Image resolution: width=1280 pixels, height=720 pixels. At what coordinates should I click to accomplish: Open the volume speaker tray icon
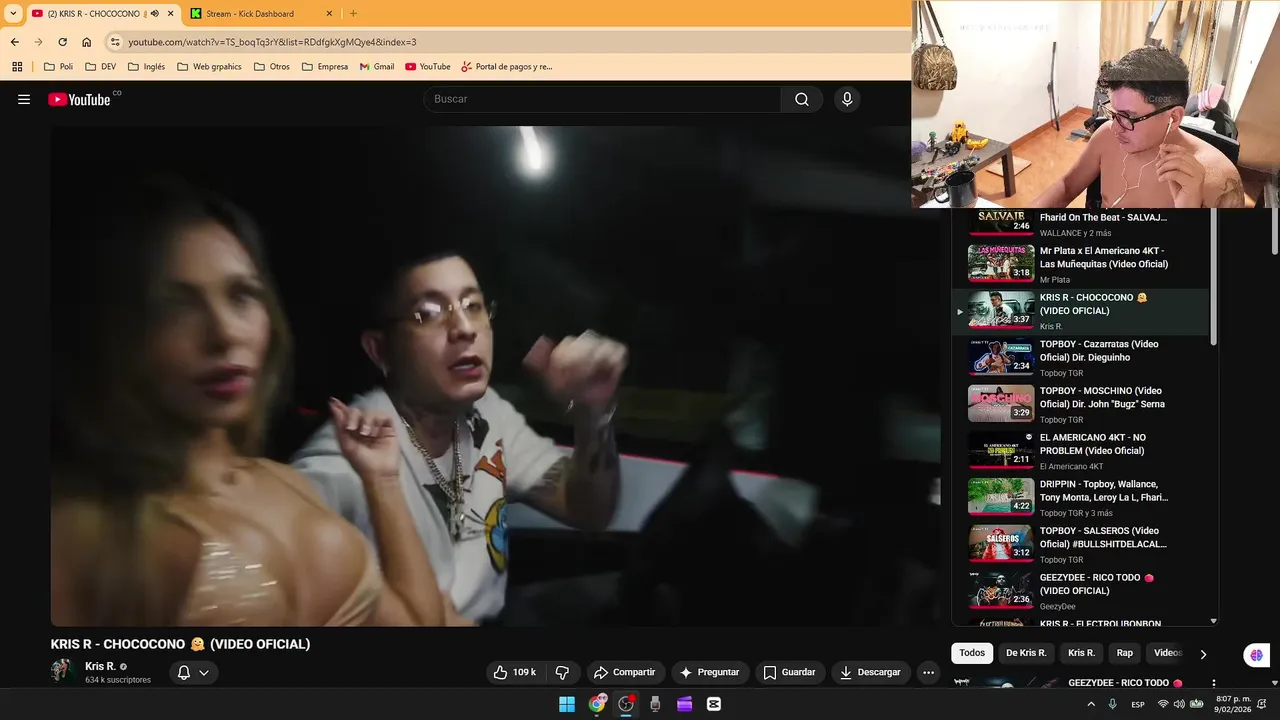click(x=1179, y=704)
